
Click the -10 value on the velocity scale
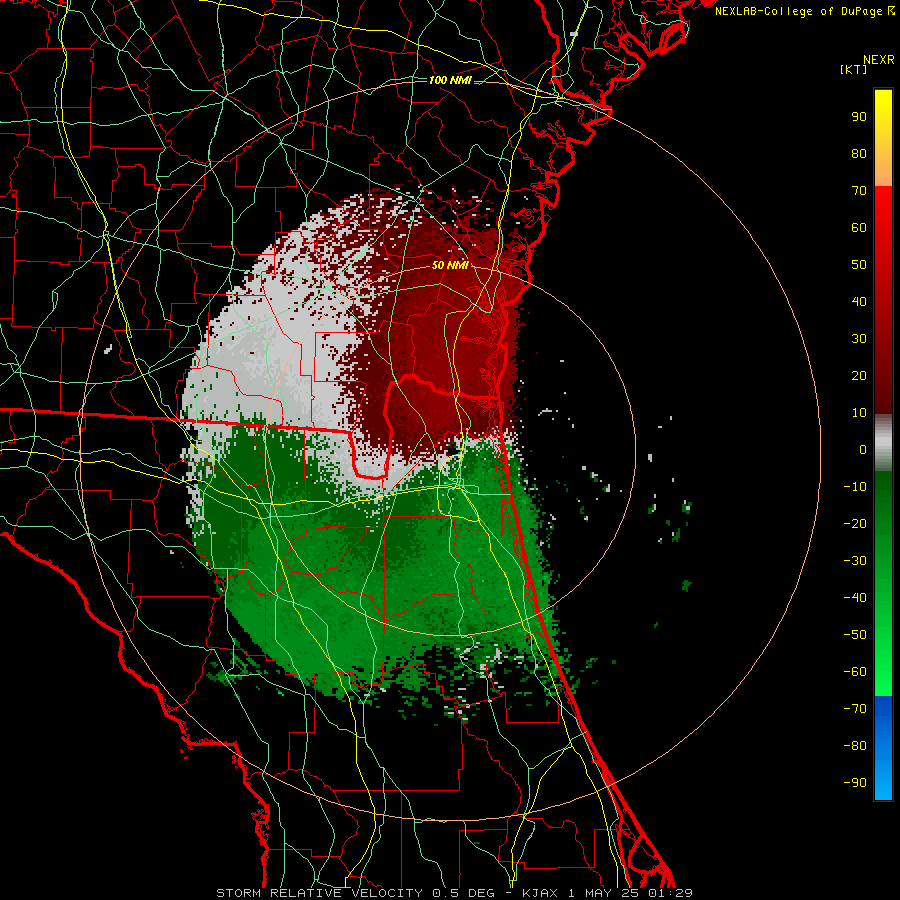coord(855,487)
